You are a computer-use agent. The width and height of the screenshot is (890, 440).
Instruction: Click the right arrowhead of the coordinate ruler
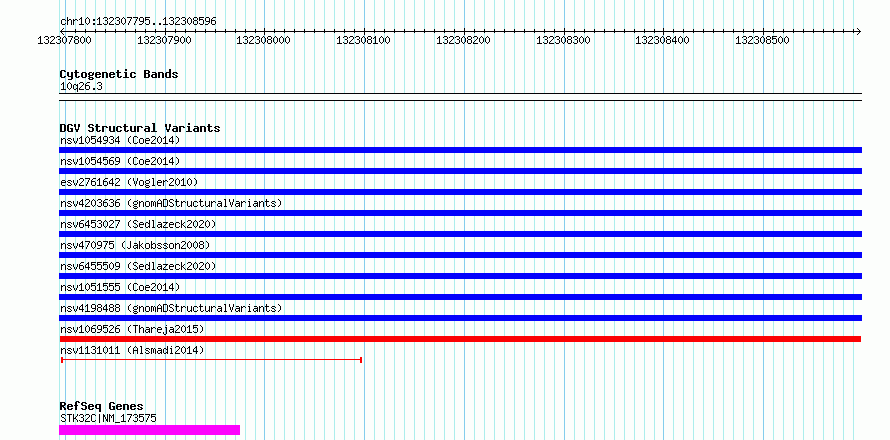[858, 31]
